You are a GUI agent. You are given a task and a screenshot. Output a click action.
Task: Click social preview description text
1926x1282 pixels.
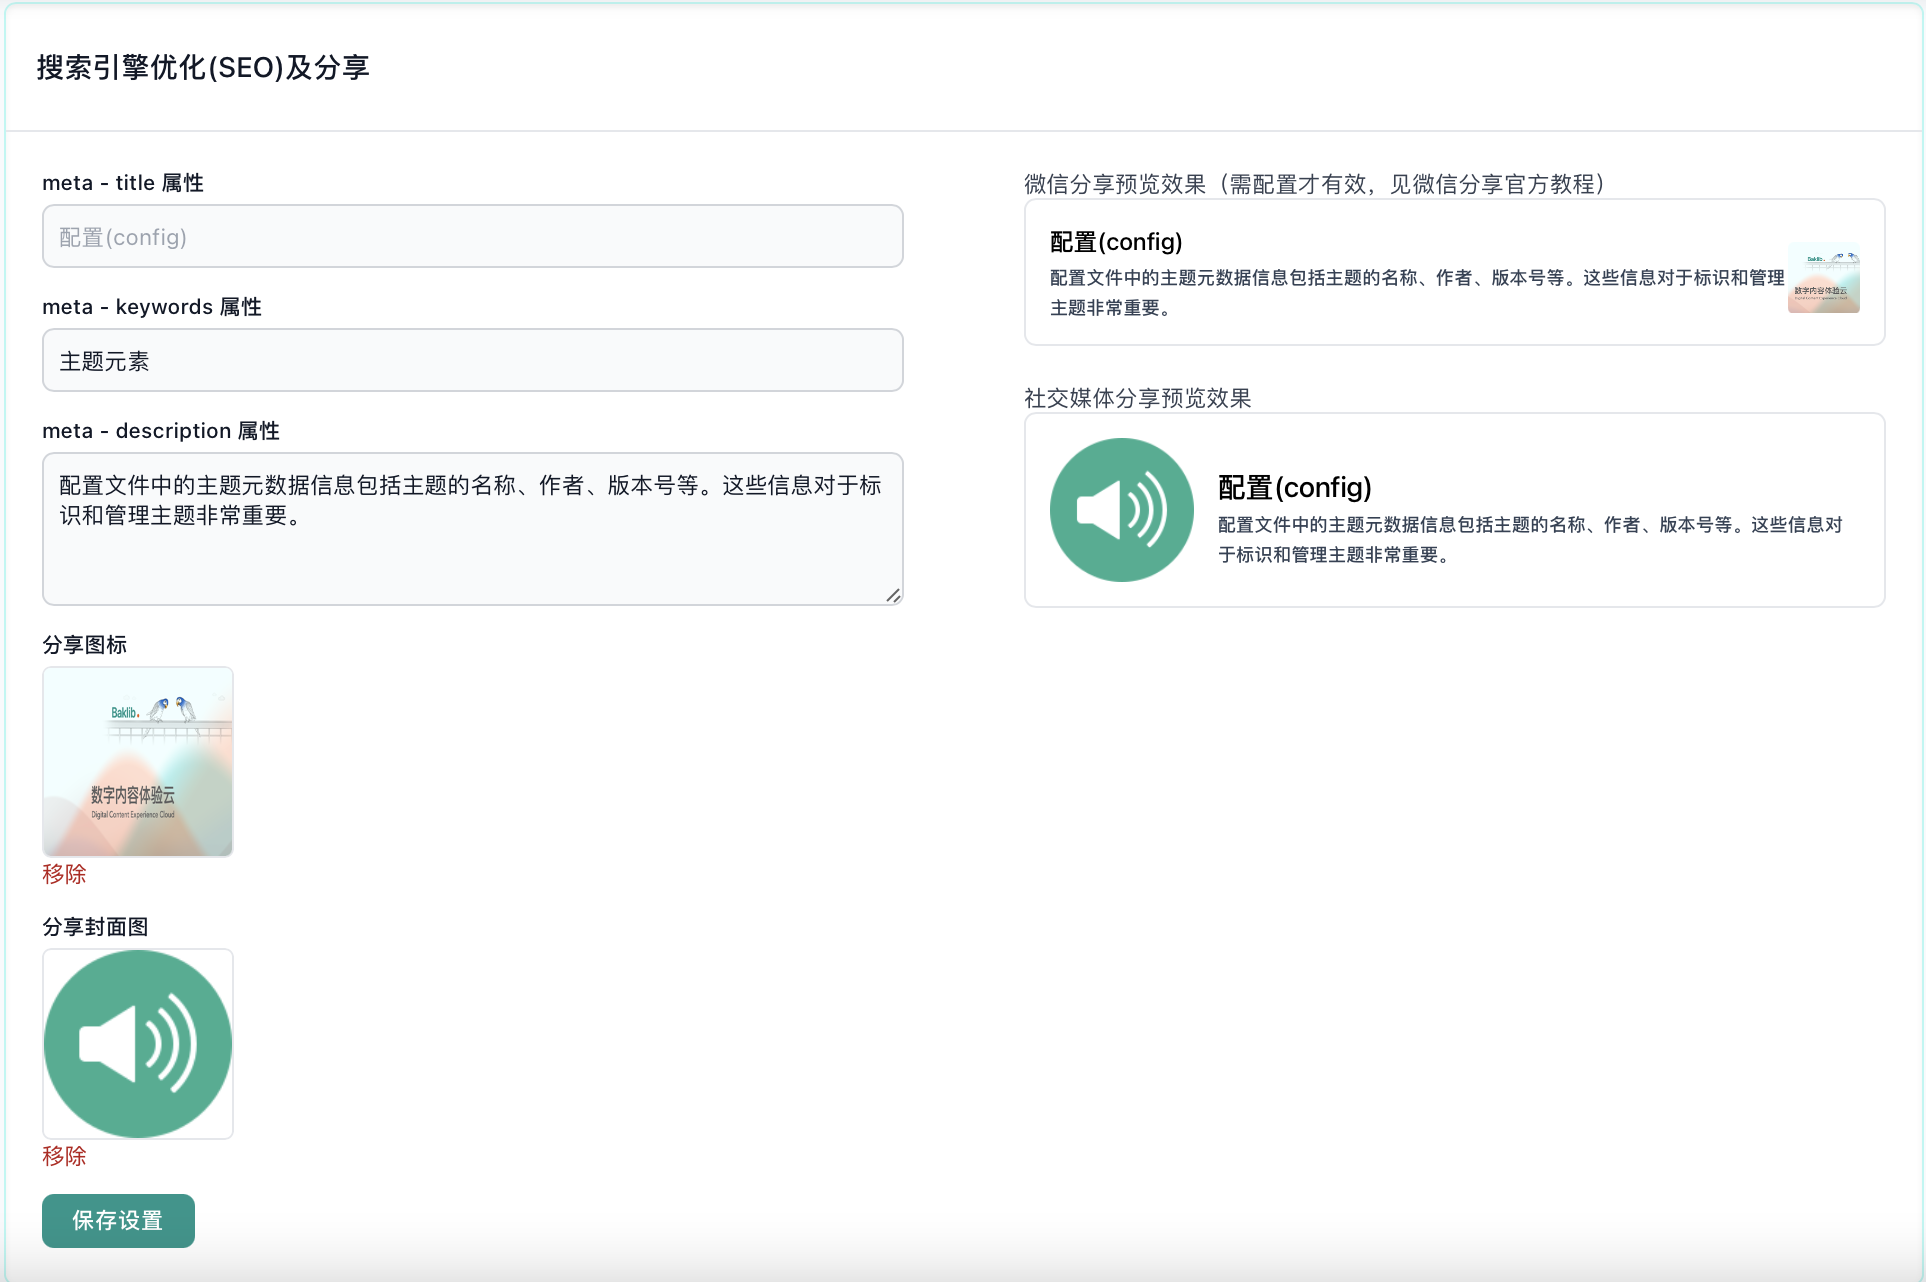1529,540
